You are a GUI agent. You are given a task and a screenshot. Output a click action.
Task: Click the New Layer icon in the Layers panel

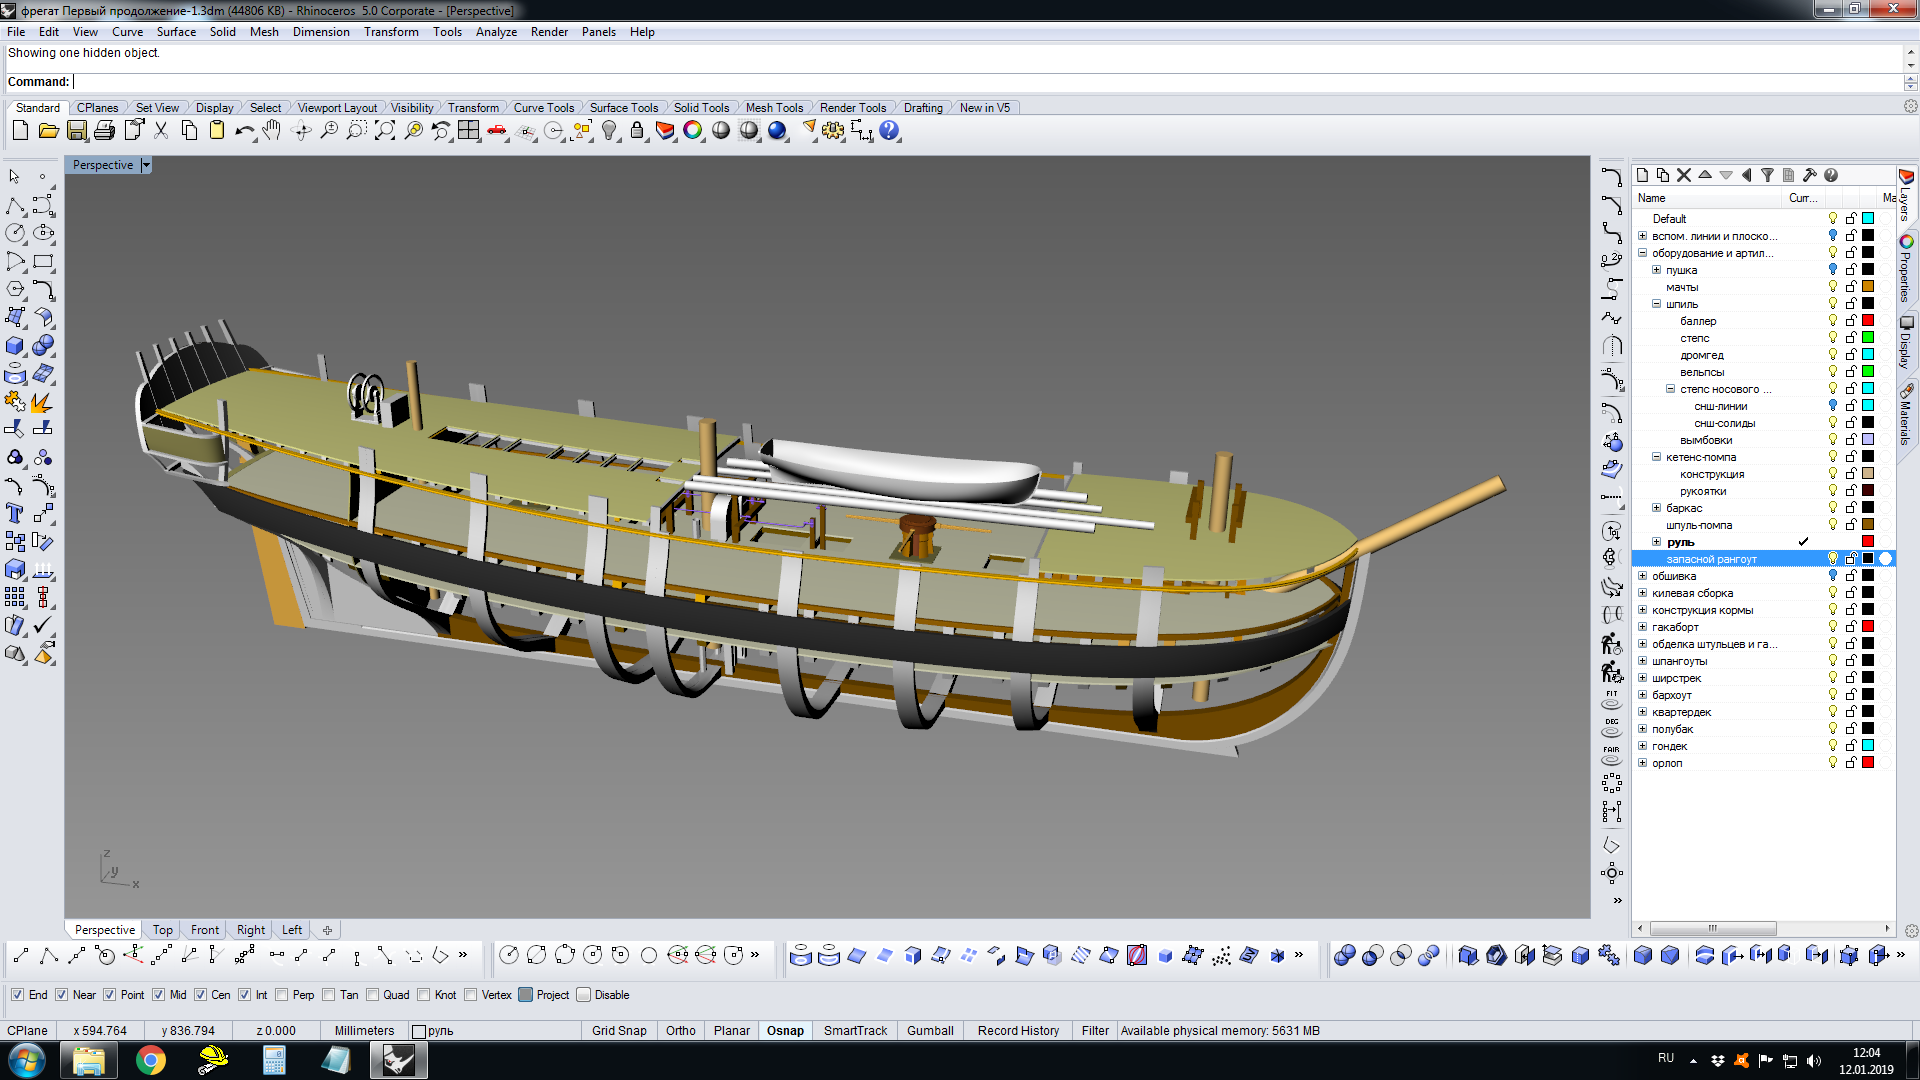pyautogui.click(x=1642, y=175)
